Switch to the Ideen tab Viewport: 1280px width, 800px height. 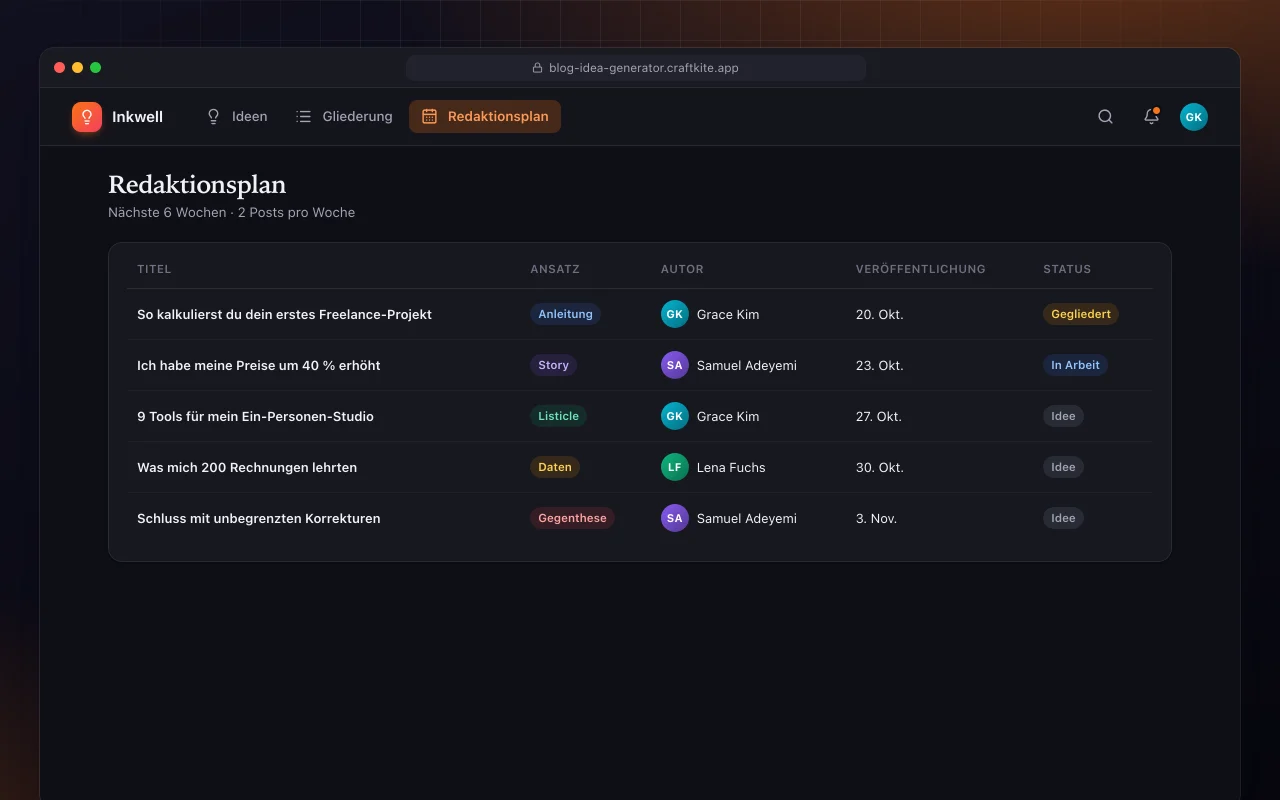point(237,117)
